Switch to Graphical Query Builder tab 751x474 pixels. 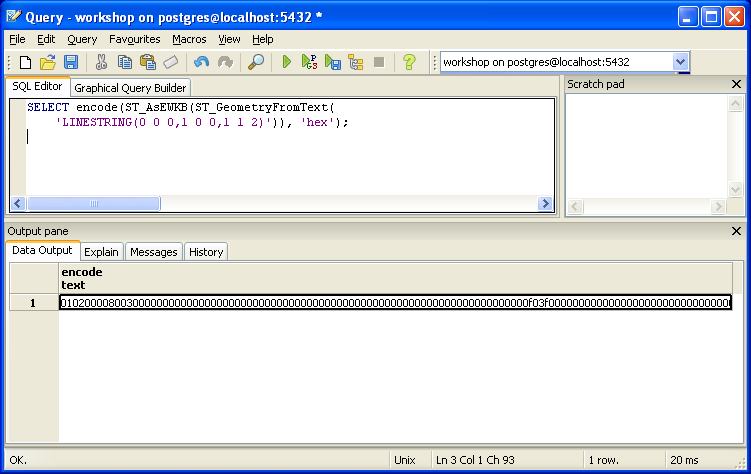(x=130, y=88)
